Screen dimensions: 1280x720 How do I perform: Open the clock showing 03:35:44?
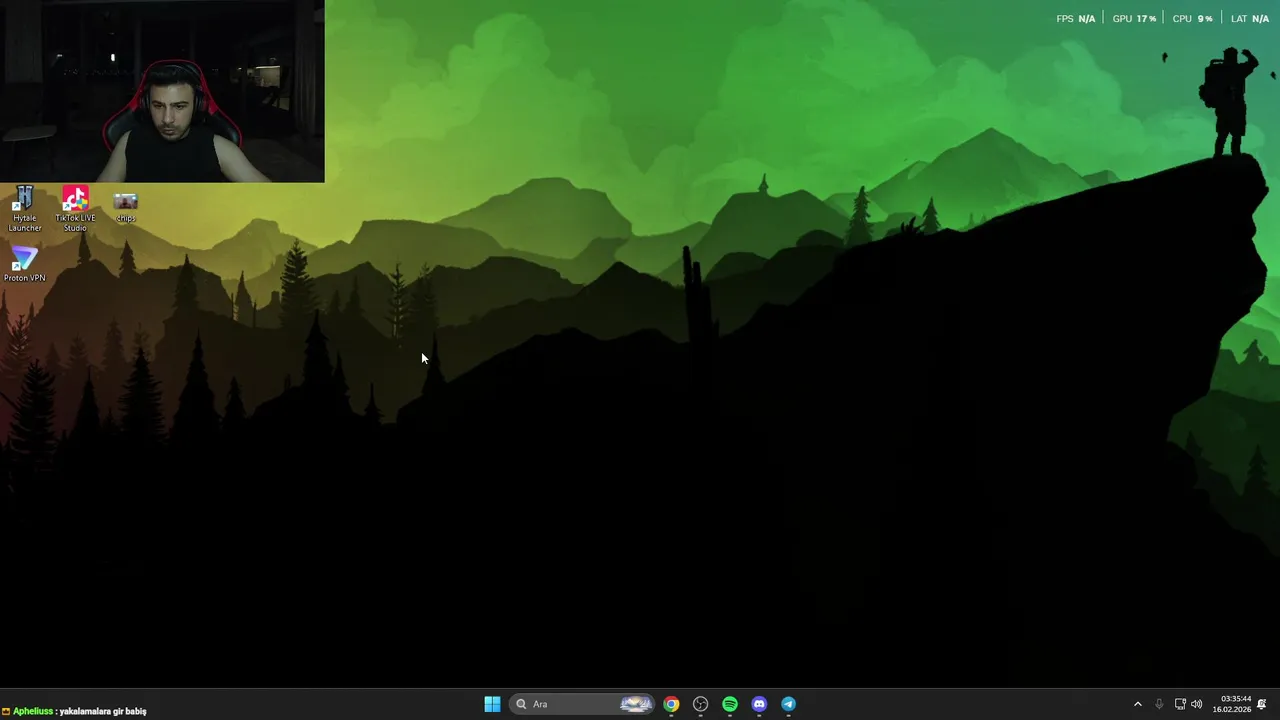click(1232, 704)
